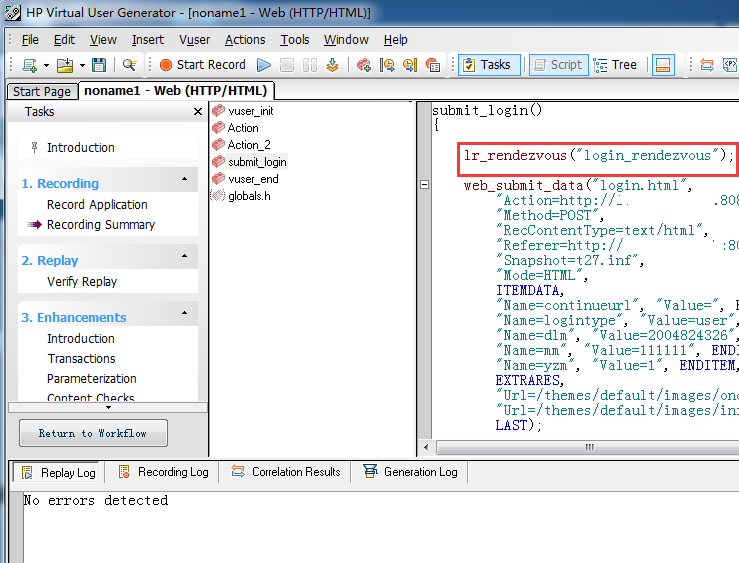Viewport: 739px width, 563px height.
Task: Click the New Script icon
Action: 29,65
